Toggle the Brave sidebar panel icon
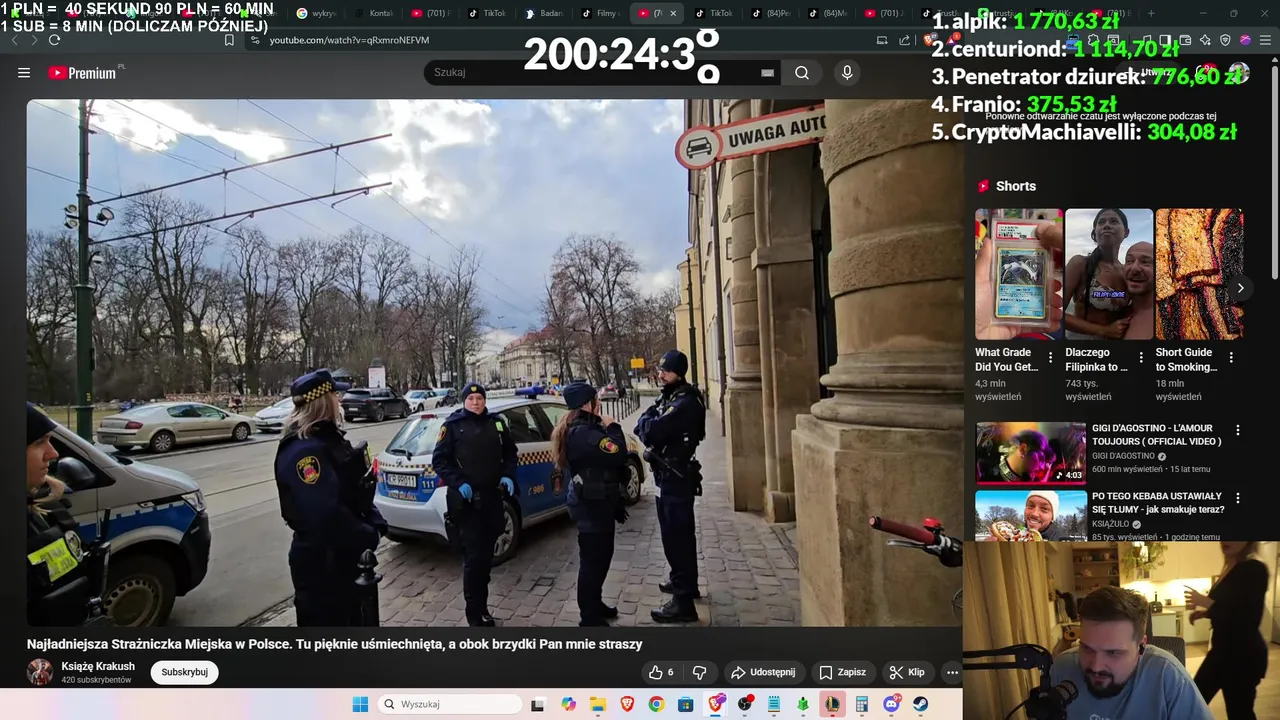 pos(1165,40)
